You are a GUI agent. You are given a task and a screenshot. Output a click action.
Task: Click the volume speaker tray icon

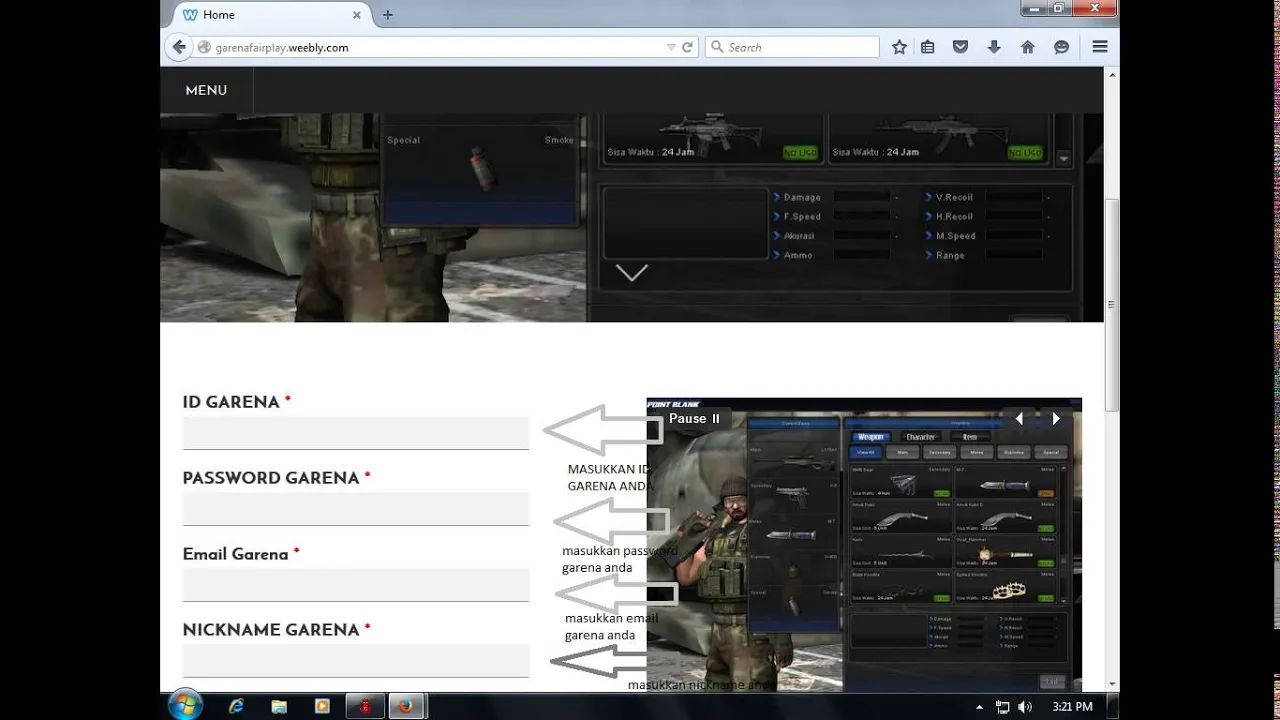(x=1025, y=707)
